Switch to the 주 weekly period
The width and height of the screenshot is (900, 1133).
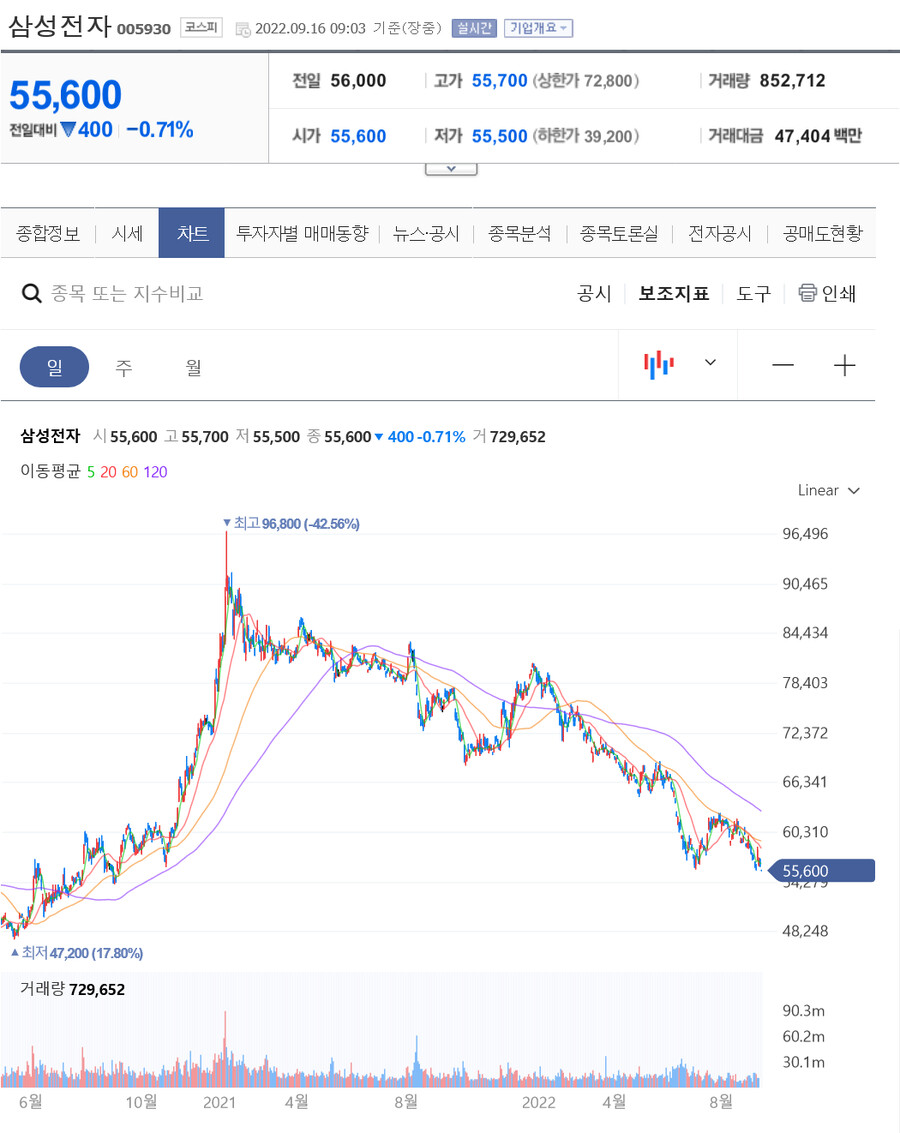(x=123, y=367)
